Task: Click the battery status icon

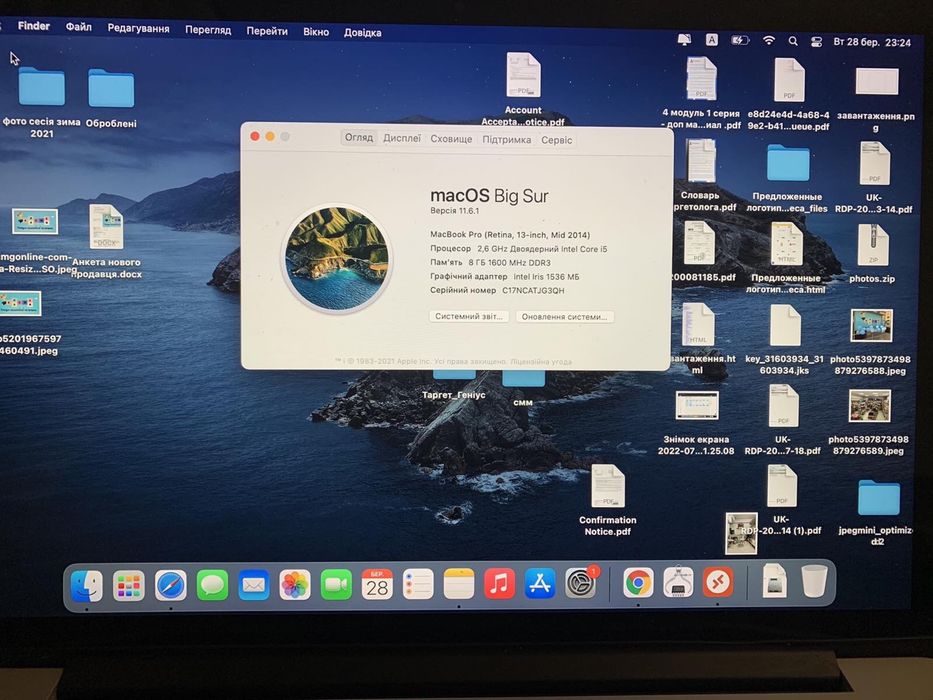Action: (x=740, y=40)
